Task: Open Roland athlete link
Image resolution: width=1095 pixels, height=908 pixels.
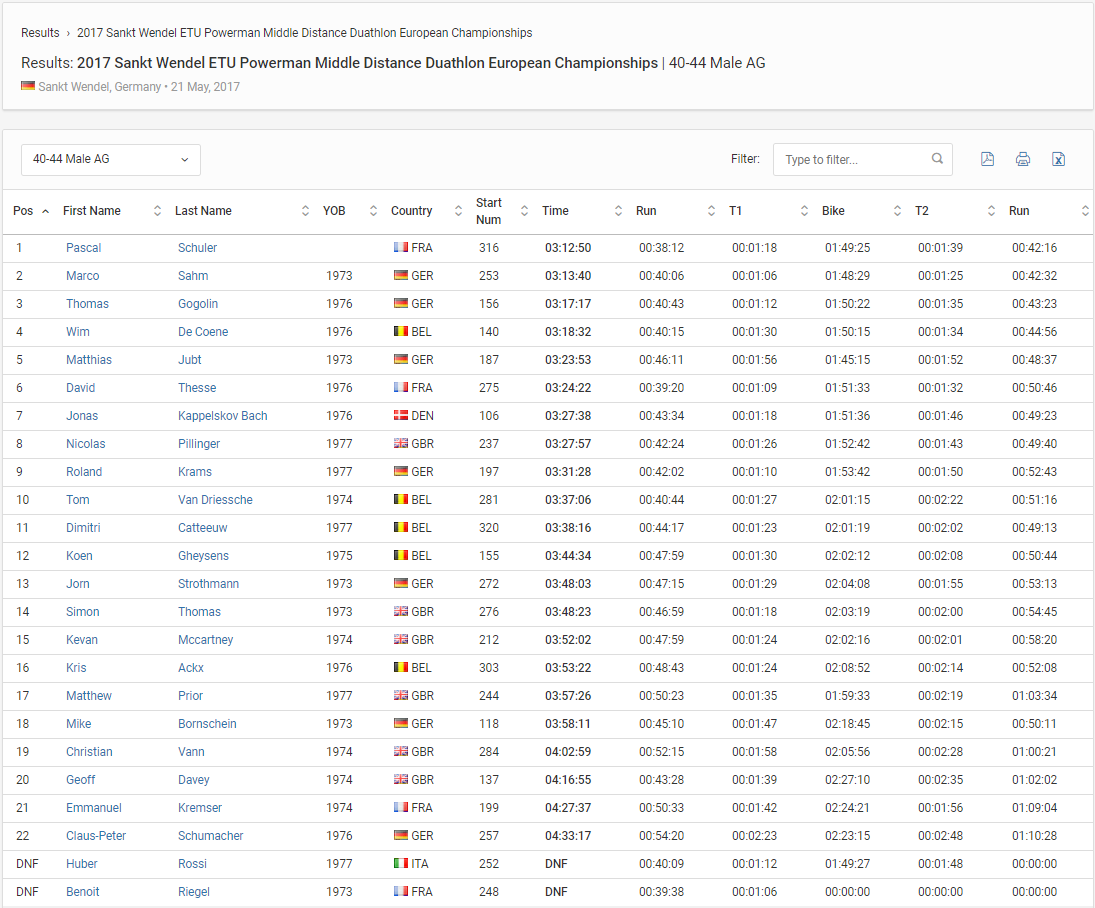Action: (84, 471)
